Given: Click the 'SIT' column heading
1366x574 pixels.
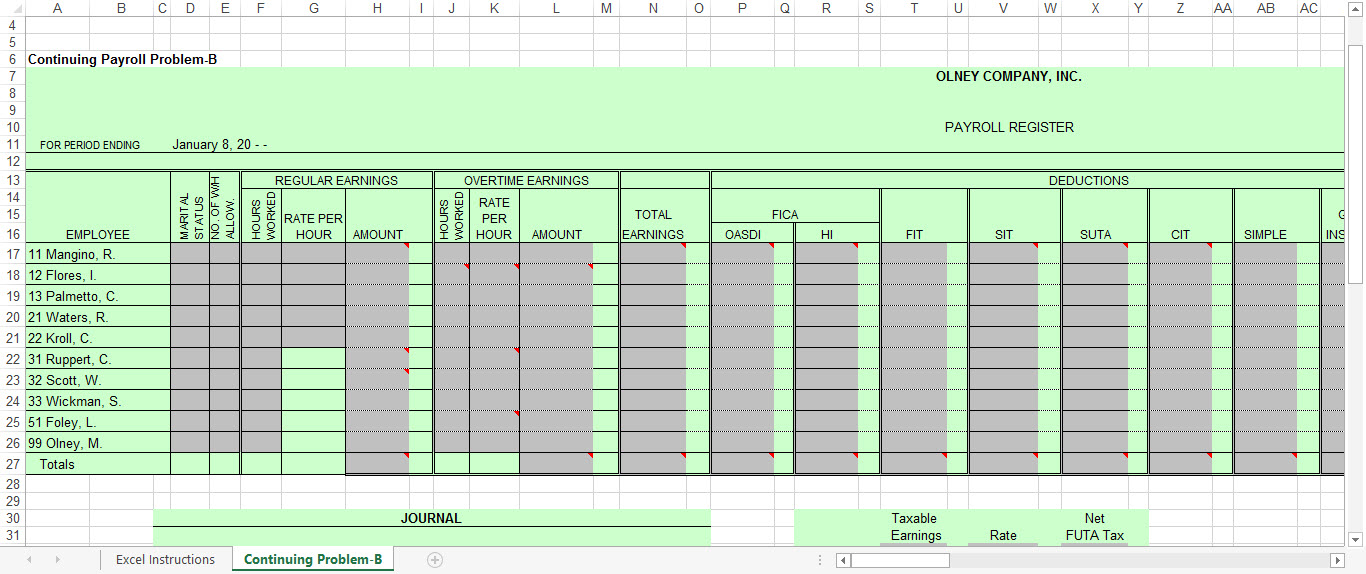Looking at the screenshot, I should (1004, 235).
